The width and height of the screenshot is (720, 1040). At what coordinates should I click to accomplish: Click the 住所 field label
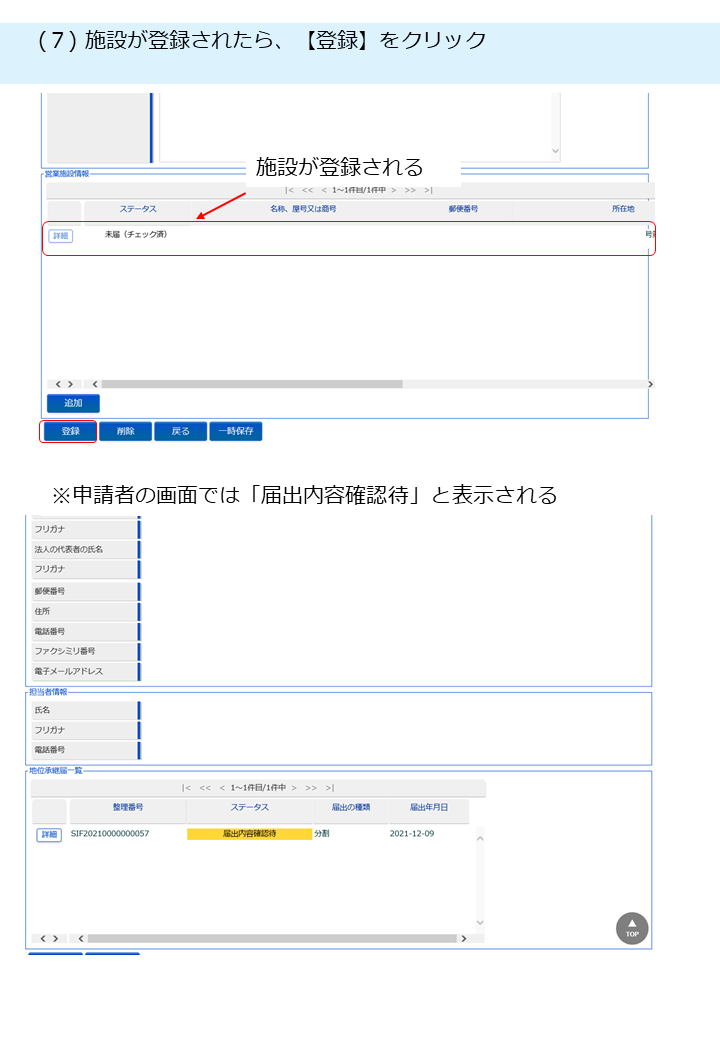[x=42, y=612]
